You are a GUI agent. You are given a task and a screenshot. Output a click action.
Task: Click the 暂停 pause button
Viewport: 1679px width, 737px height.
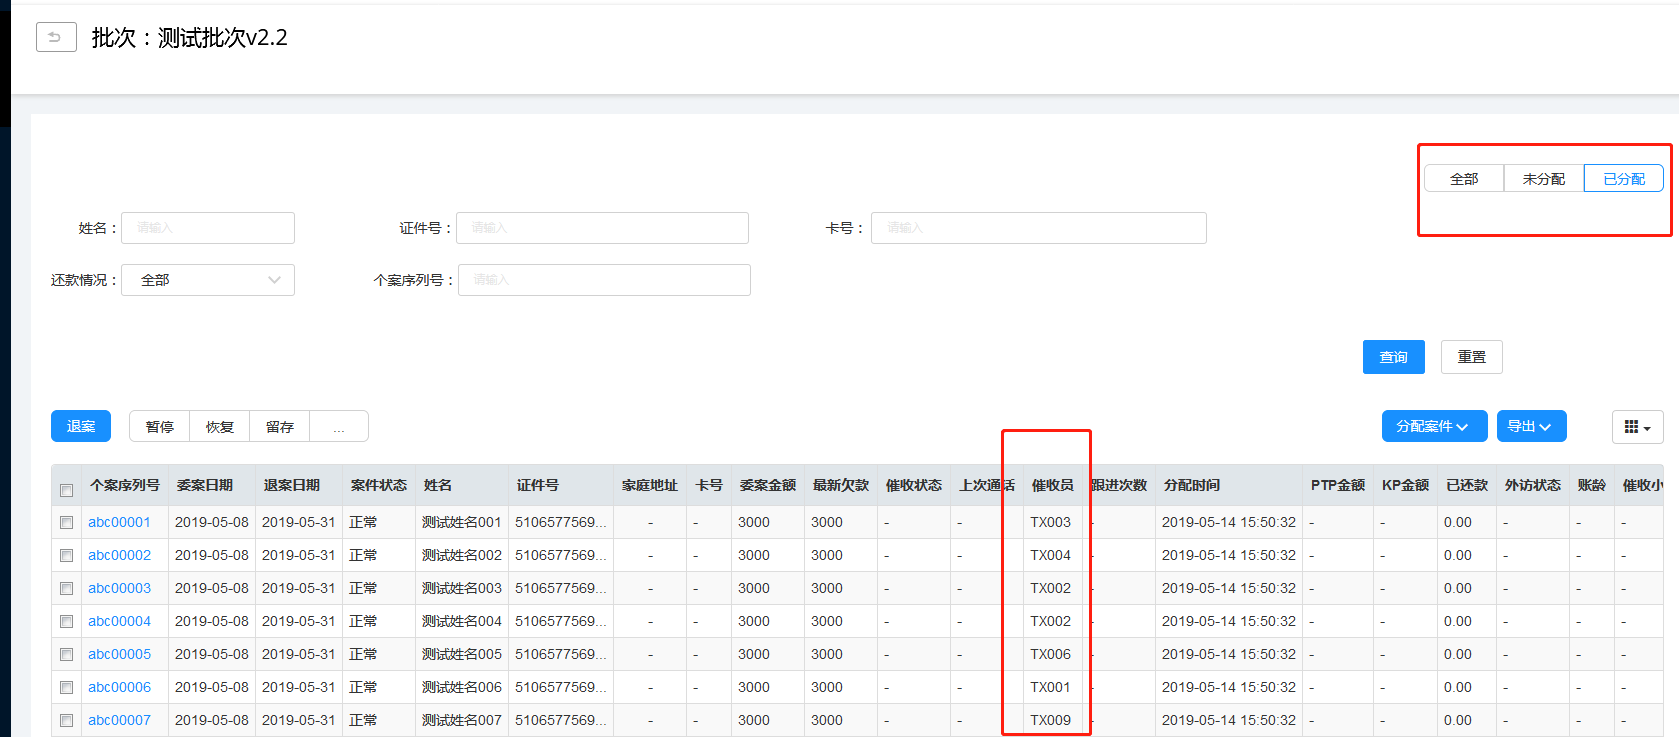(160, 427)
